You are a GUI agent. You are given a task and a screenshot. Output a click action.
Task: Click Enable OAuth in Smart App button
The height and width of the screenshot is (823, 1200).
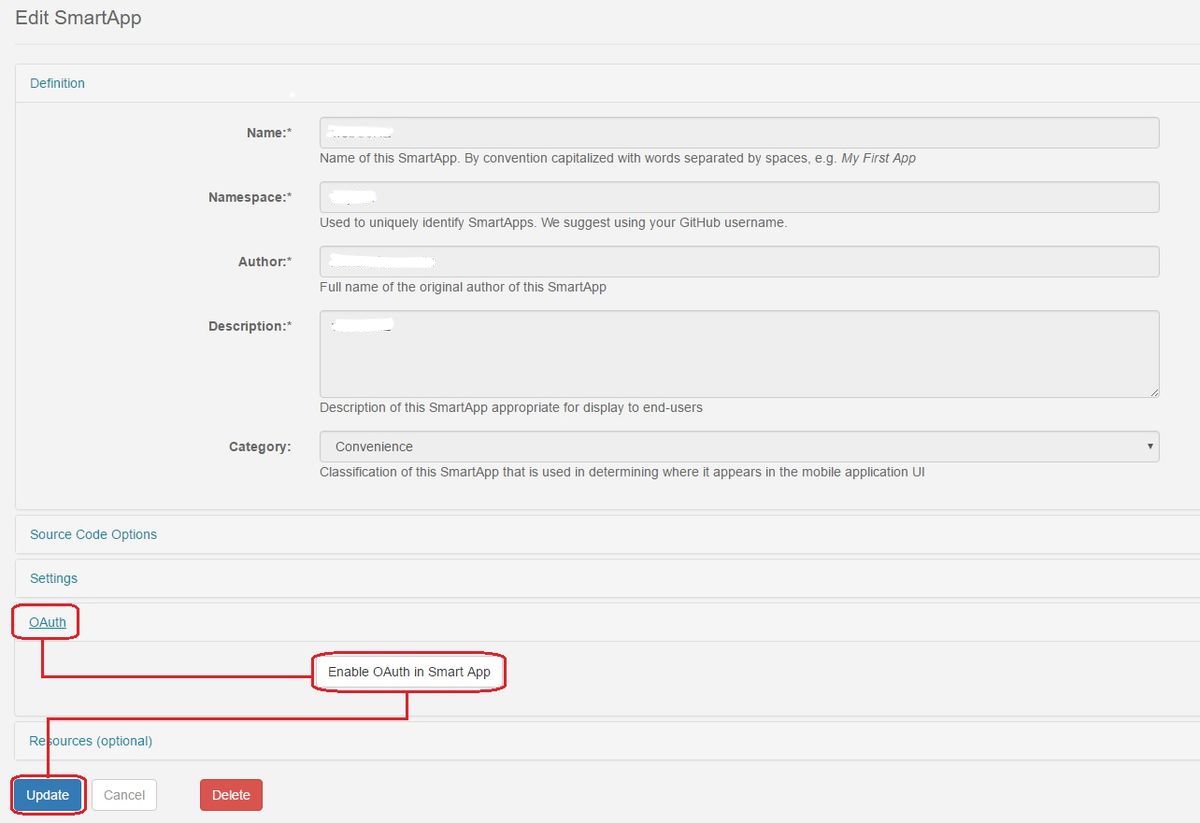pyautogui.click(x=409, y=672)
